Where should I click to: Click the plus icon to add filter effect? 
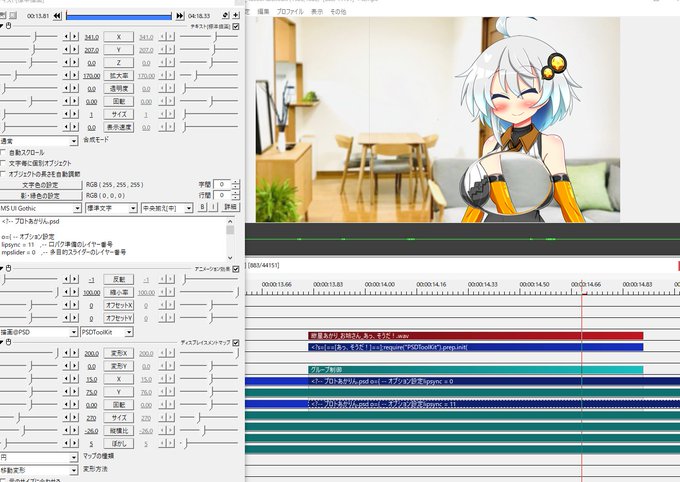(x=236, y=15)
